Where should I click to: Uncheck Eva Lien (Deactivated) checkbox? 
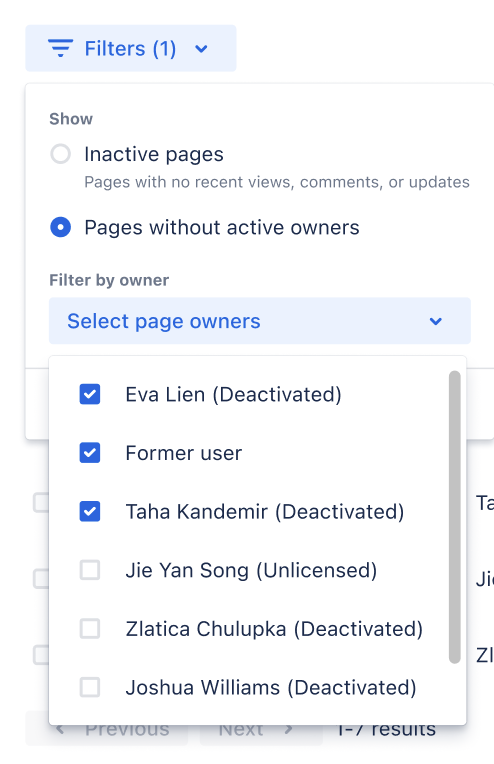[90, 394]
